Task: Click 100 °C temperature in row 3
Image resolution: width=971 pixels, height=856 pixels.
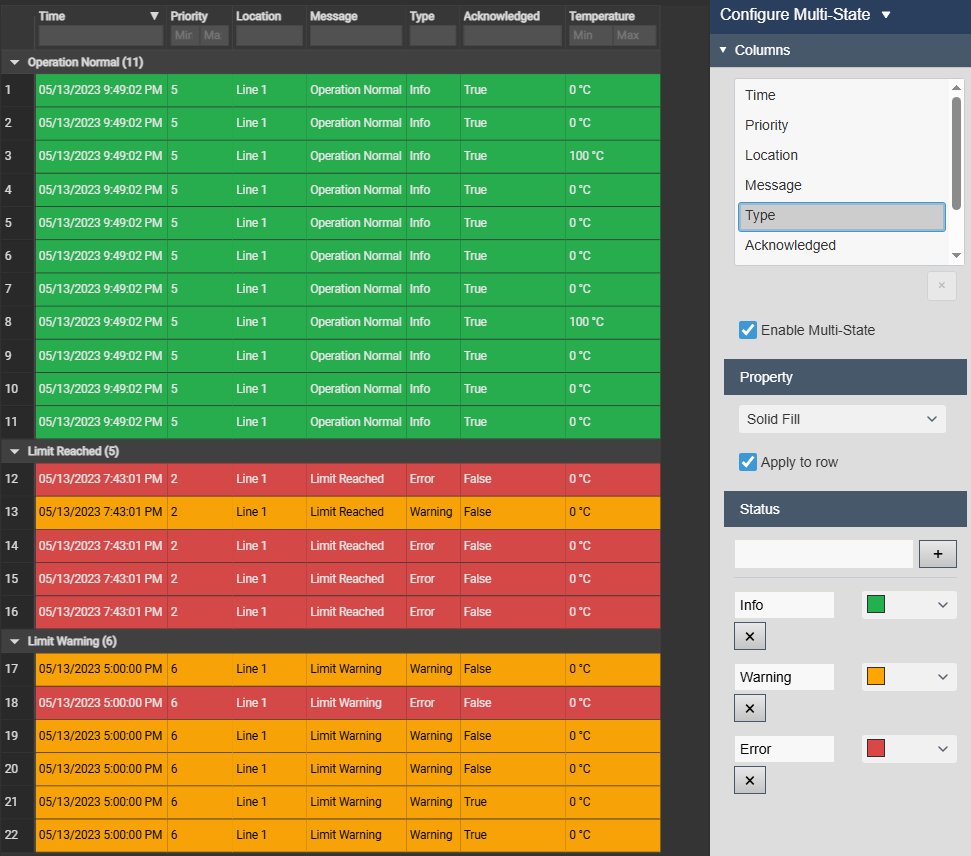Action: [586, 155]
